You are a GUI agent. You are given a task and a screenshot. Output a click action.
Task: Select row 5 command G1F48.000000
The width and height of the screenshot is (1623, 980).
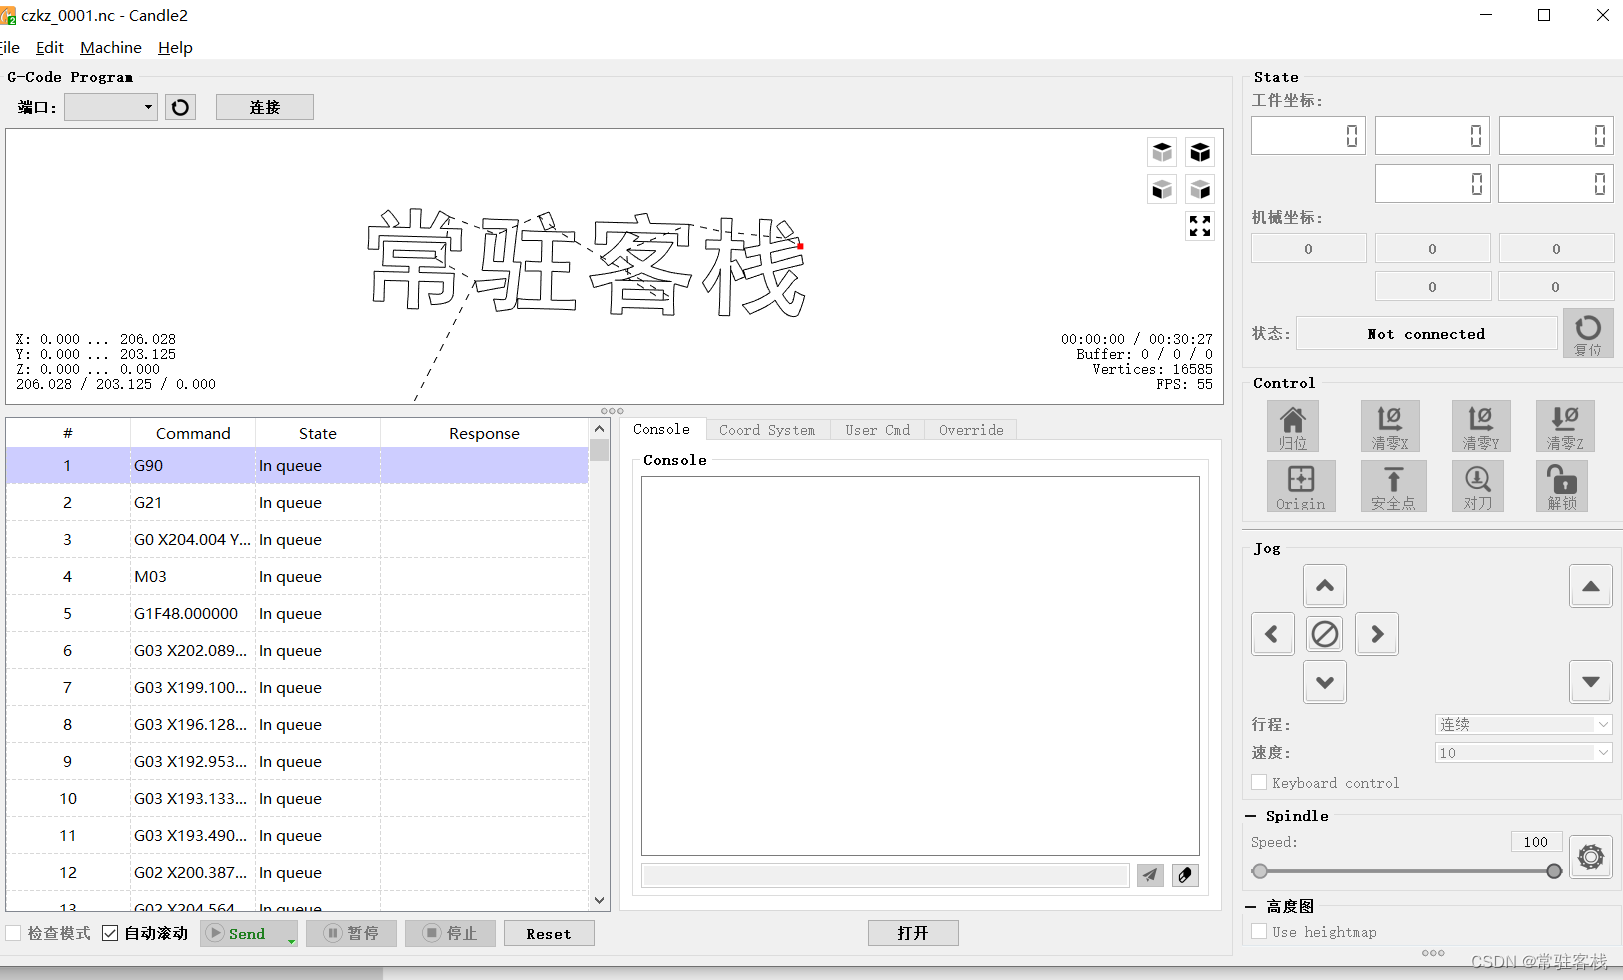pos(297,613)
